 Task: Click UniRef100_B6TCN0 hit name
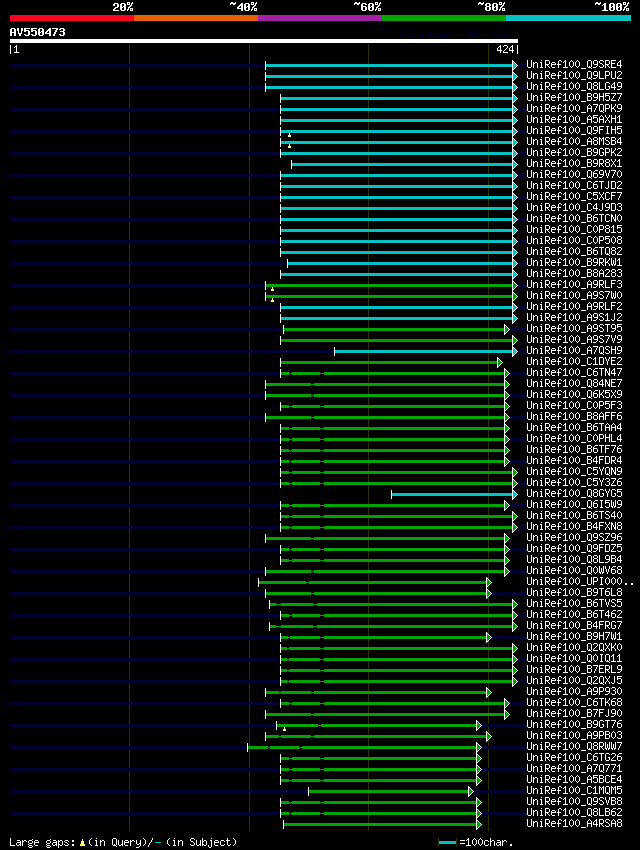[574, 218]
